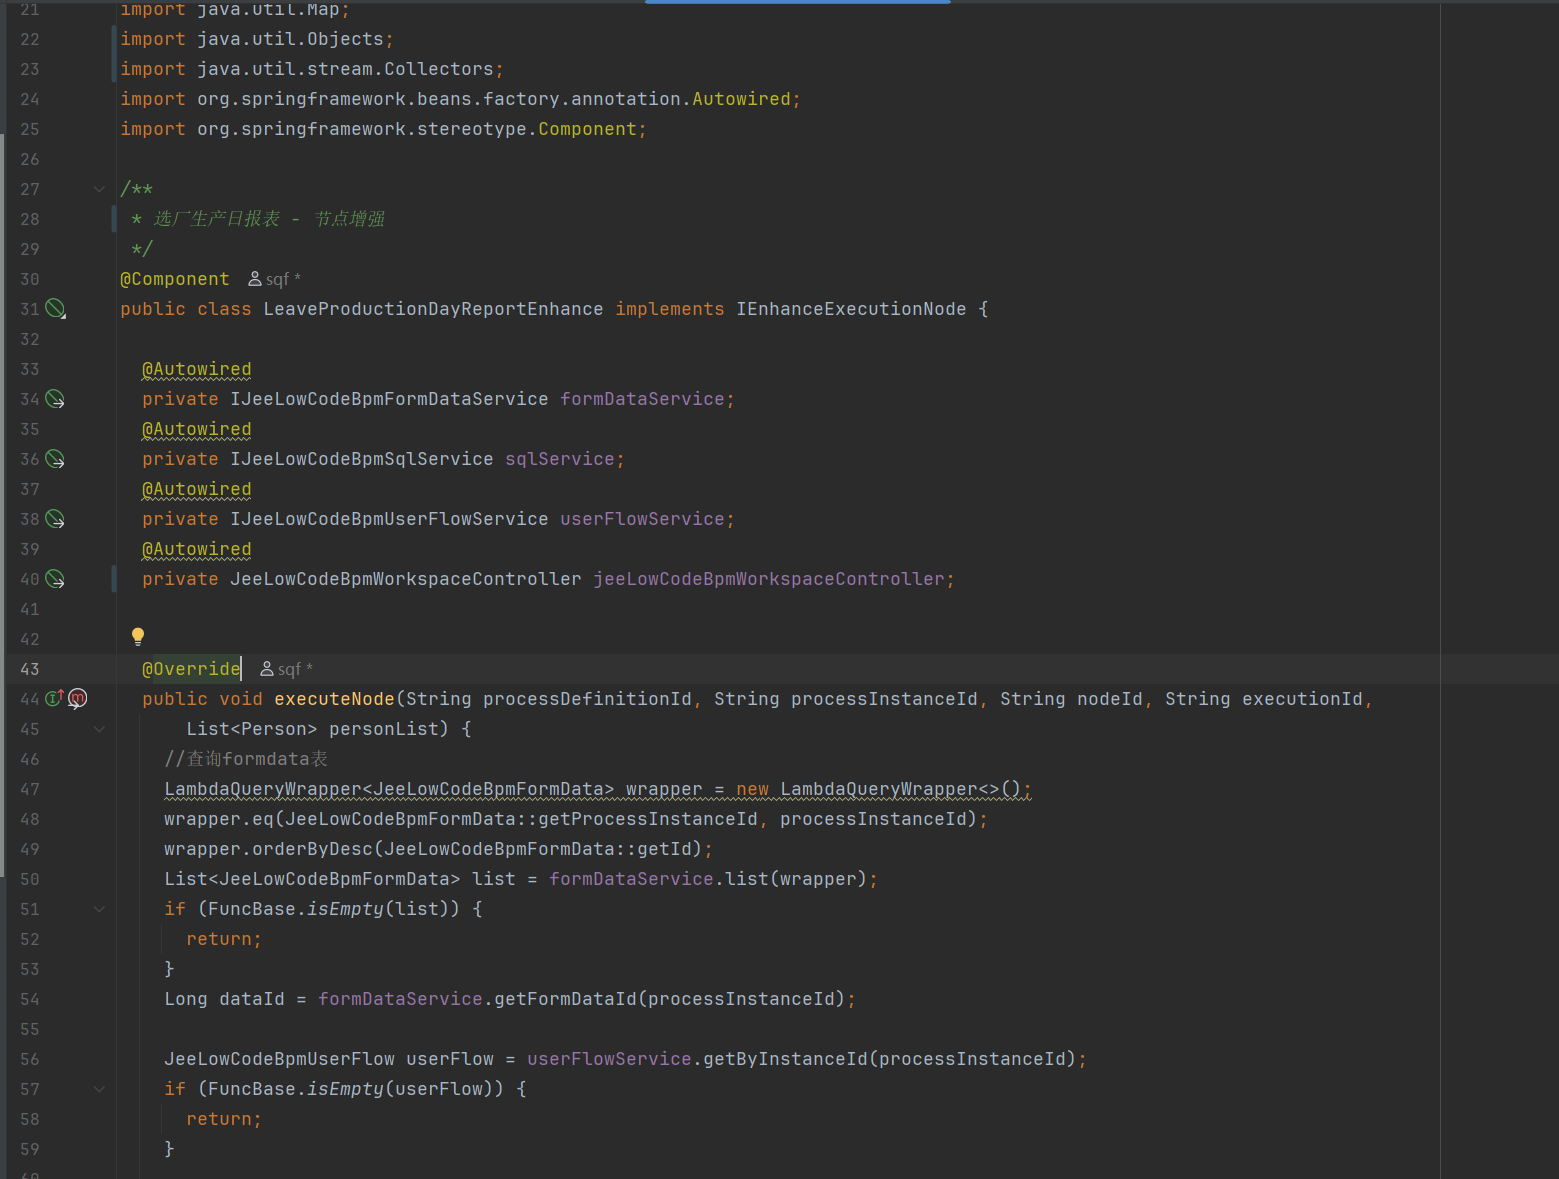Click line number 50 in the gutter
Screen dimensions: 1559x1179
click(30, 879)
